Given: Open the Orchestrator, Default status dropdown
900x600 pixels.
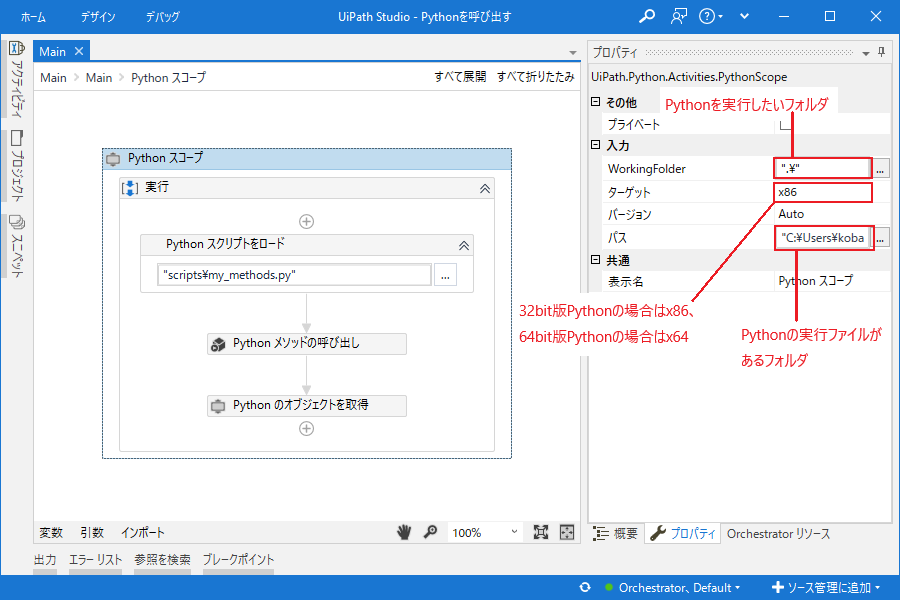Looking at the screenshot, I should (680, 587).
